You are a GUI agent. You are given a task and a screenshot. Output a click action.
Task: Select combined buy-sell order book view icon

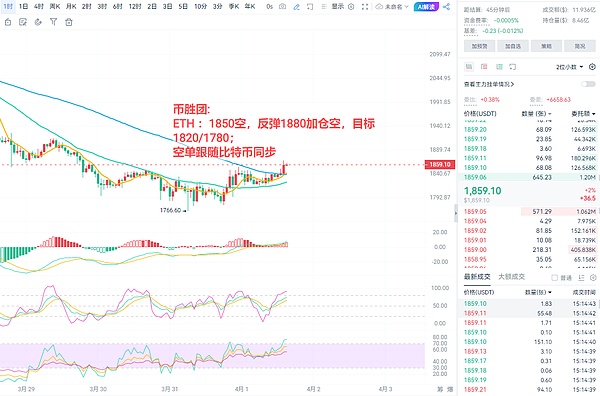point(469,67)
